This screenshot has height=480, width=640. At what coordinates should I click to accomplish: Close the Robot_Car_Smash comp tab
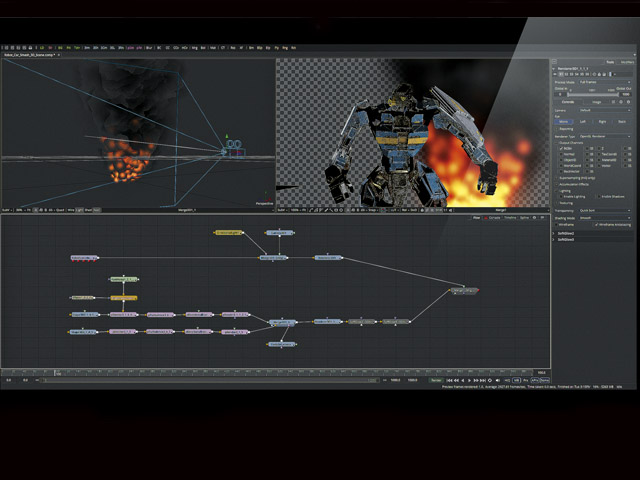click(x=58, y=55)
